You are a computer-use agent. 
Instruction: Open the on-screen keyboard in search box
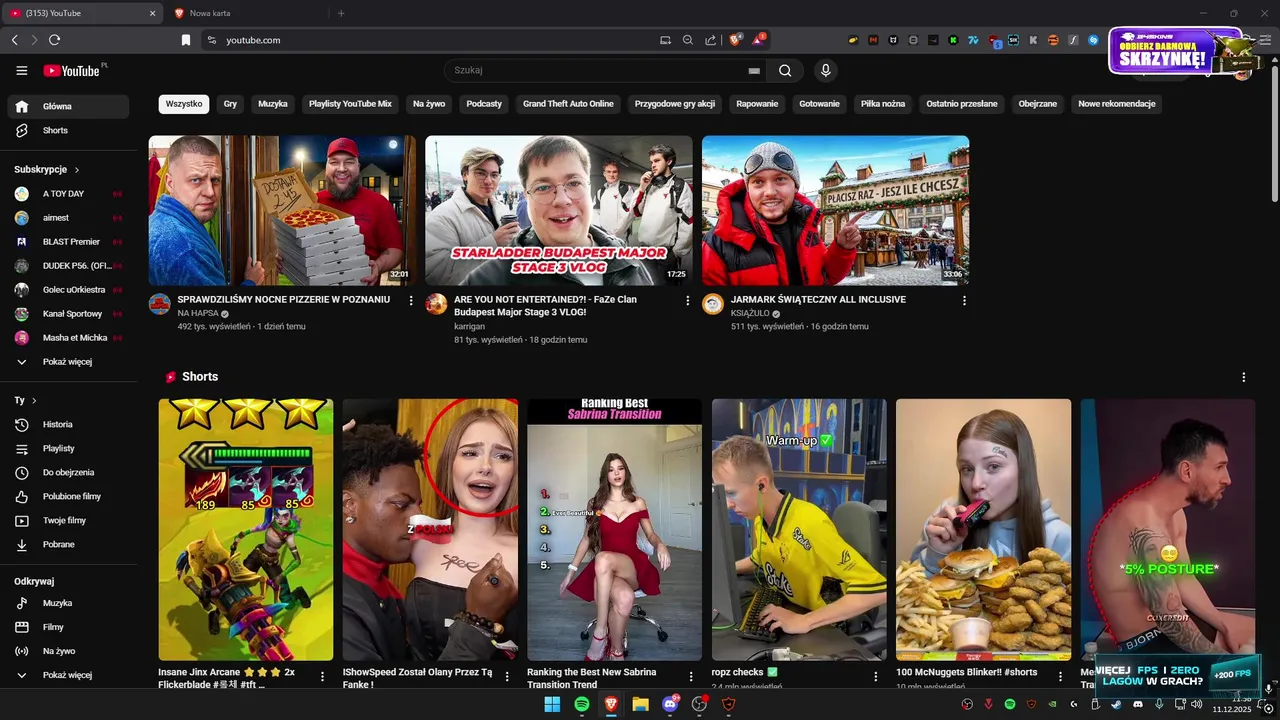point(754,71)
